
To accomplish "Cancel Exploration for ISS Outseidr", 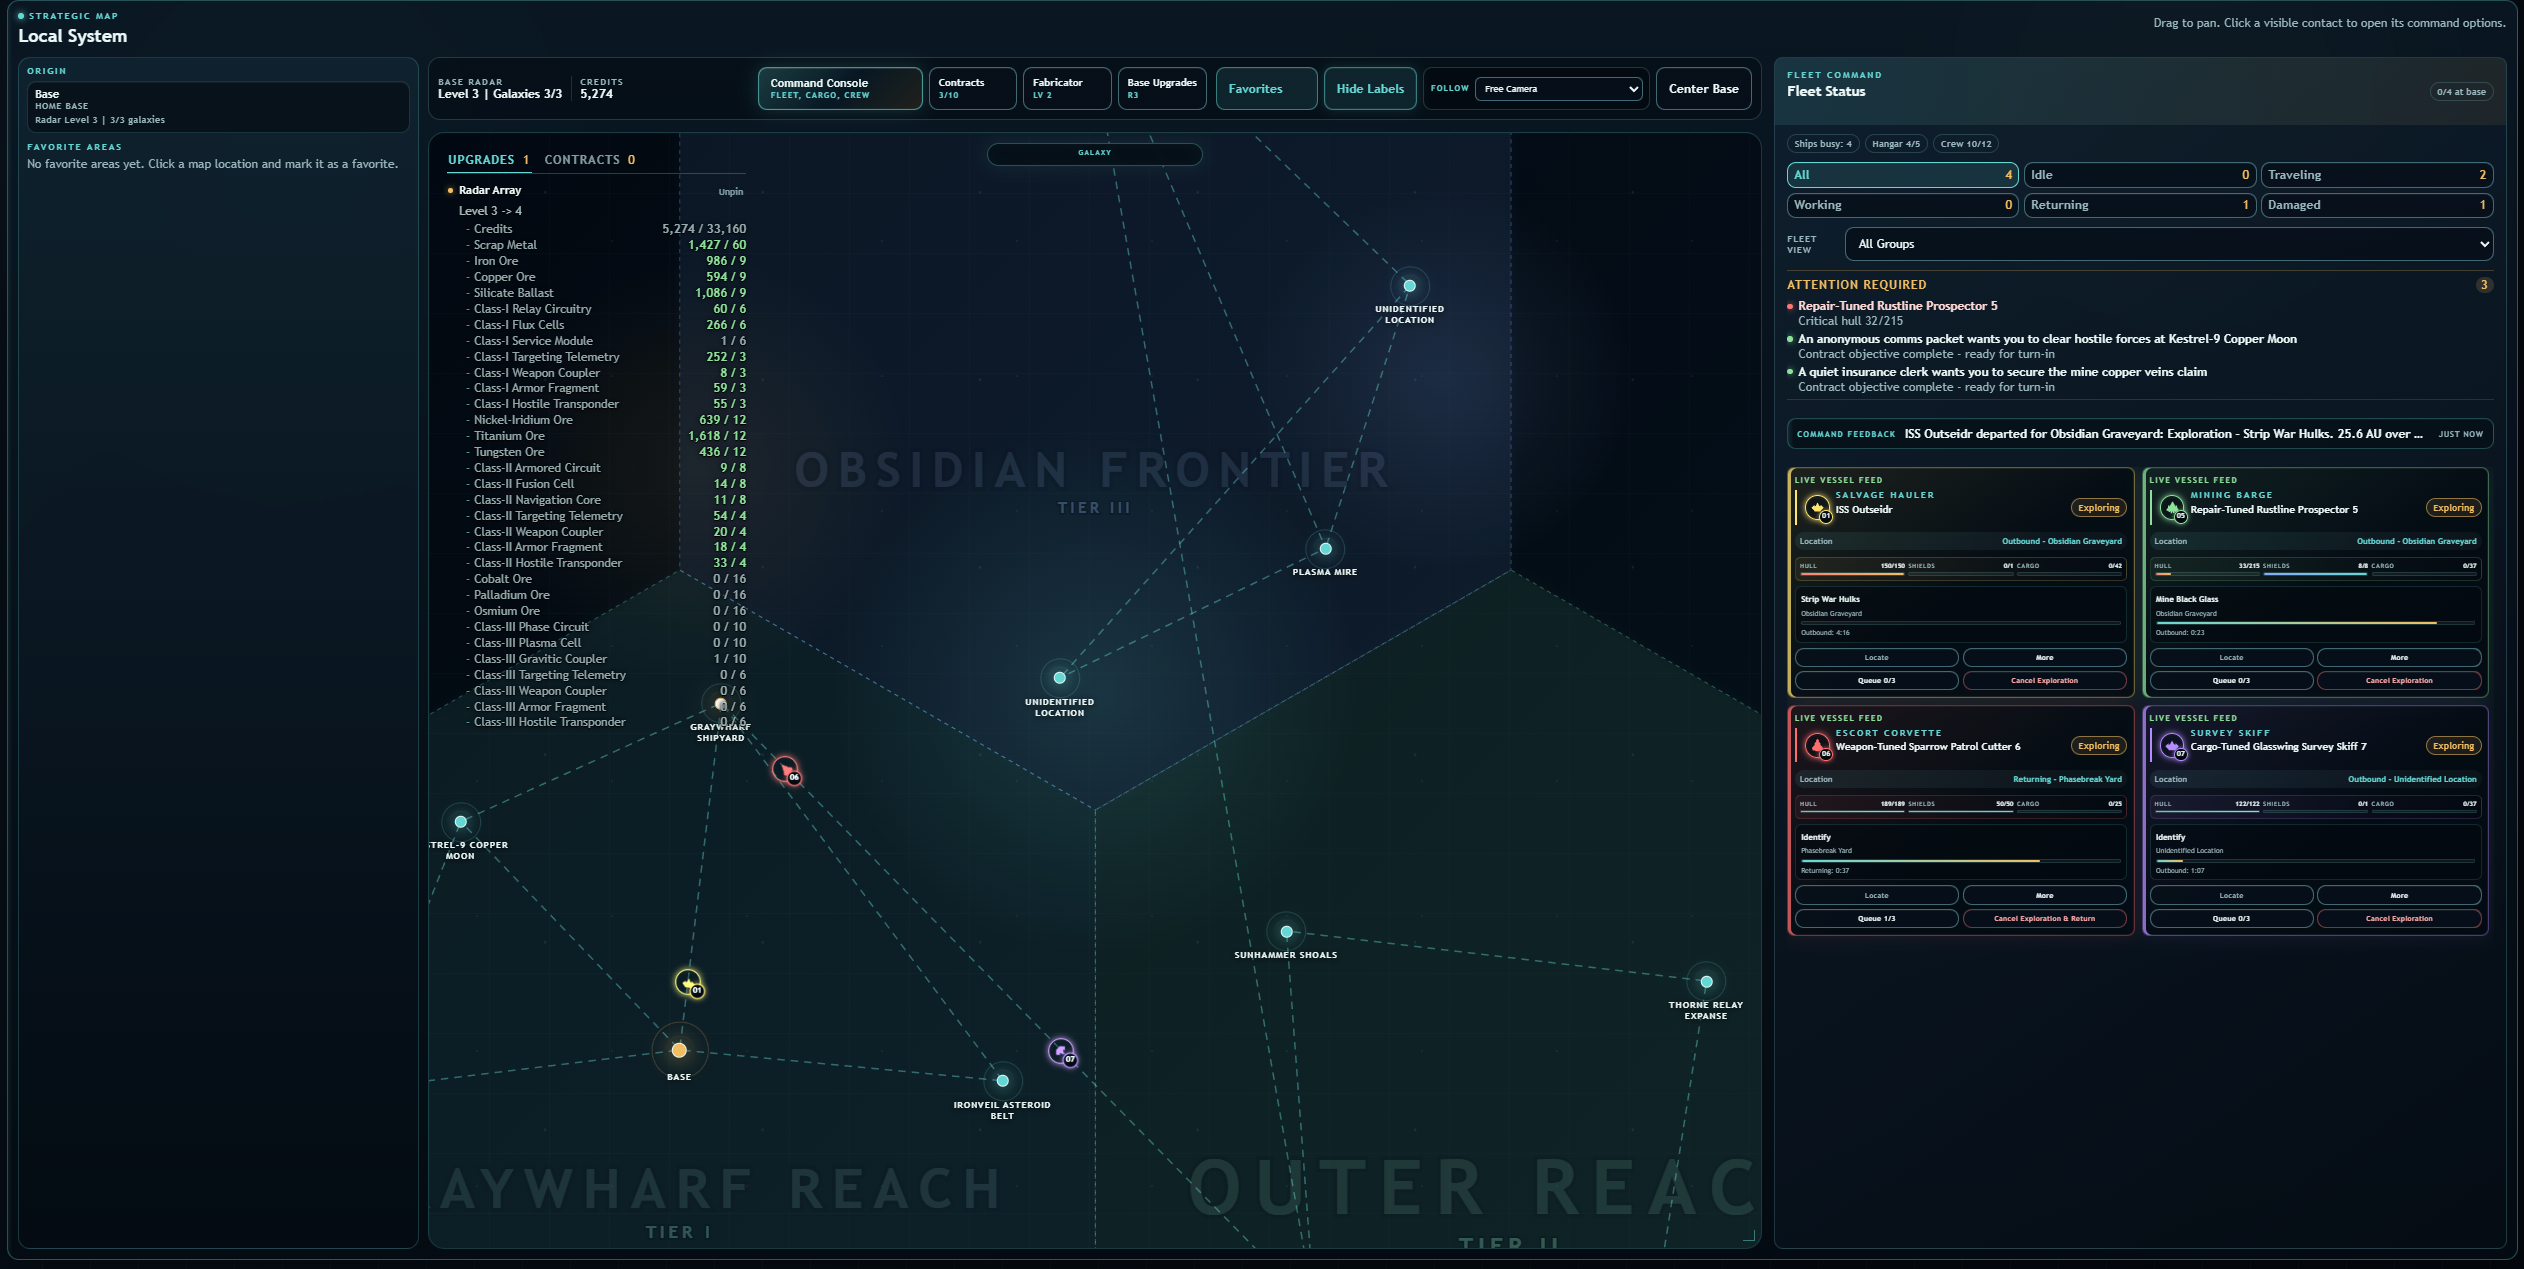I will tap(2044, 681).
